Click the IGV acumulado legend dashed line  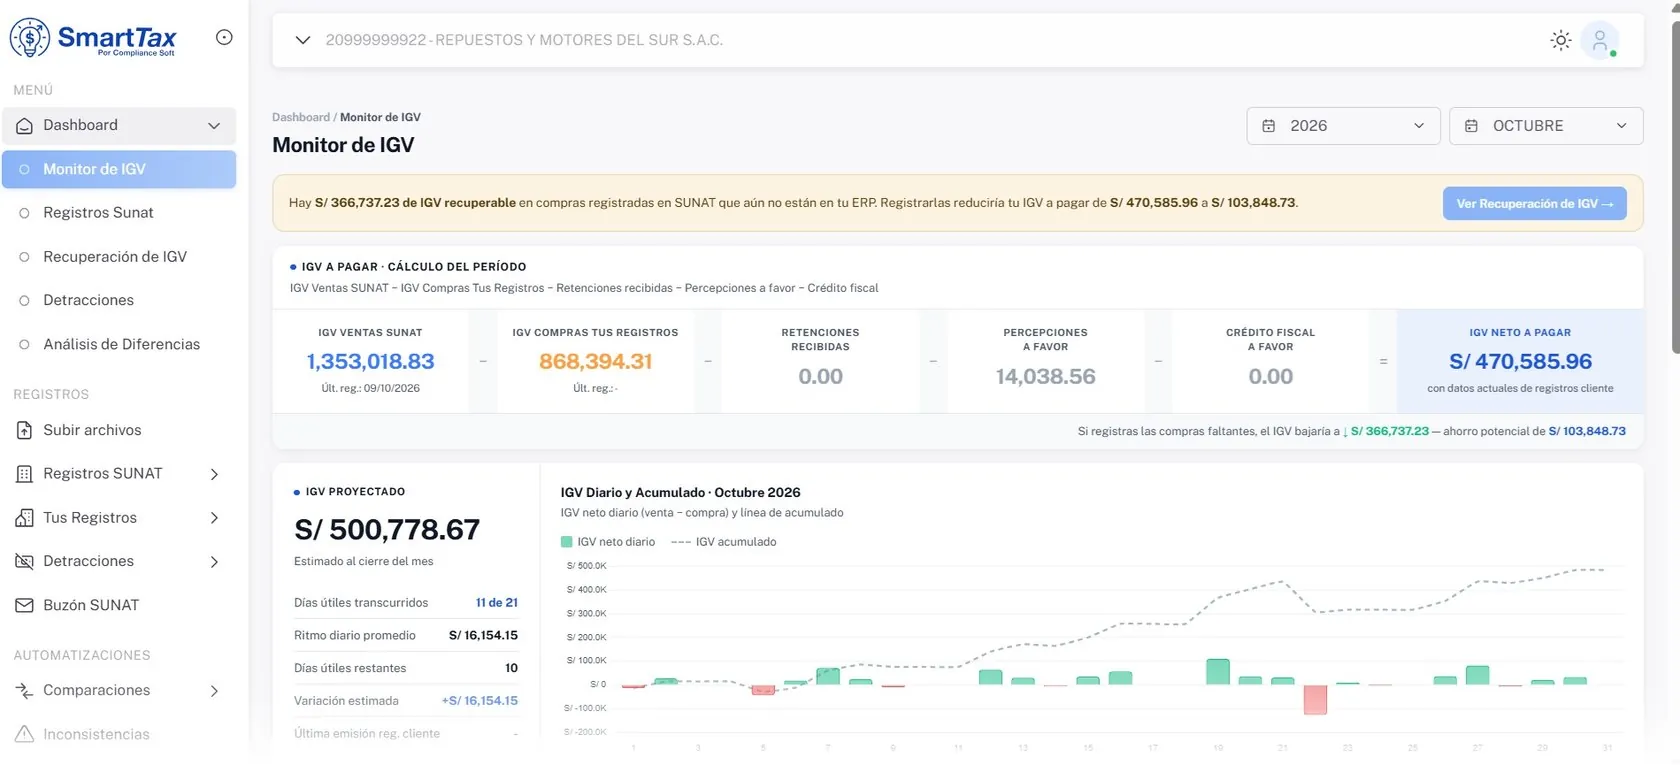point(681,542)
